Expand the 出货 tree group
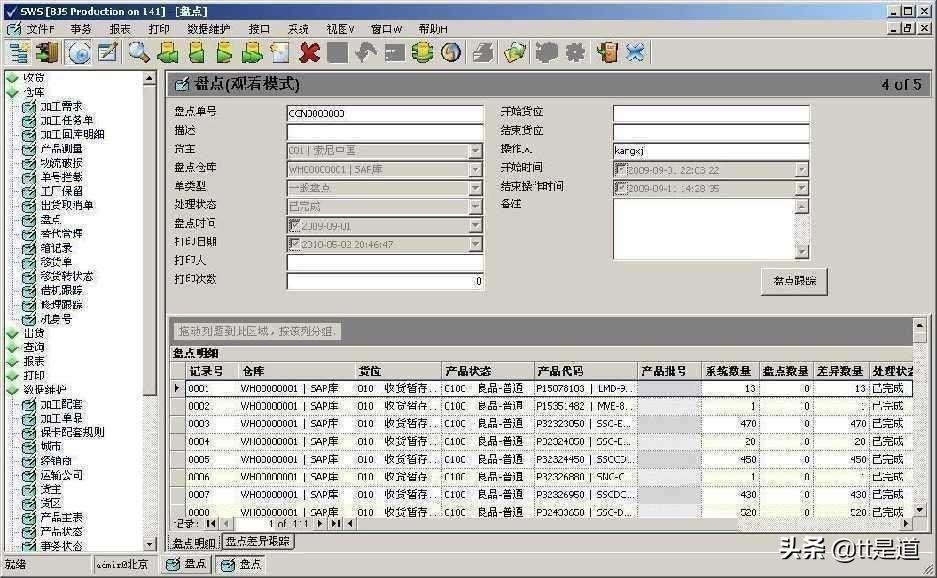 12,334
